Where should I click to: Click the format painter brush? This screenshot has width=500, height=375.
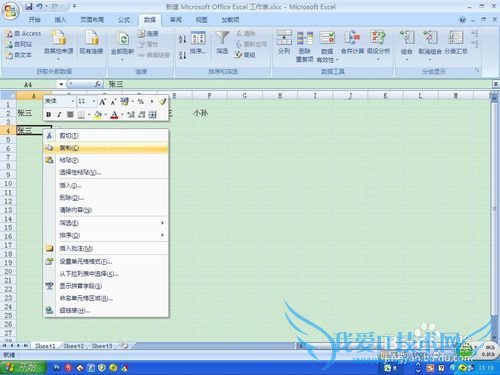162,101
